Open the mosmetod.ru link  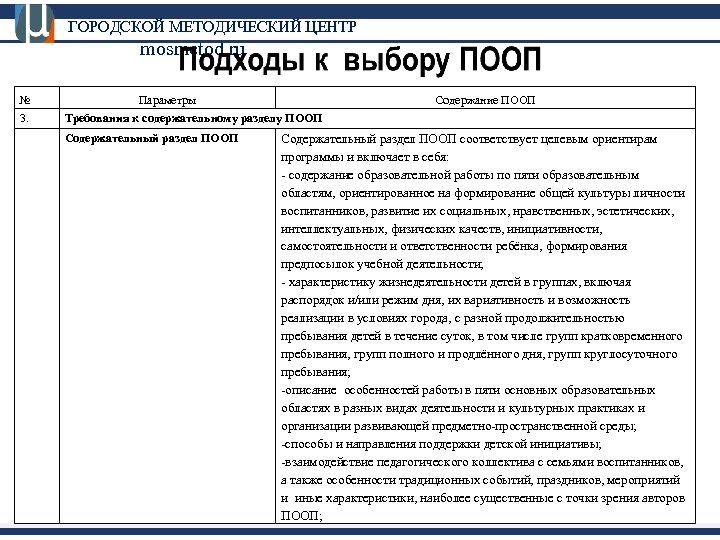pos(192,49)
